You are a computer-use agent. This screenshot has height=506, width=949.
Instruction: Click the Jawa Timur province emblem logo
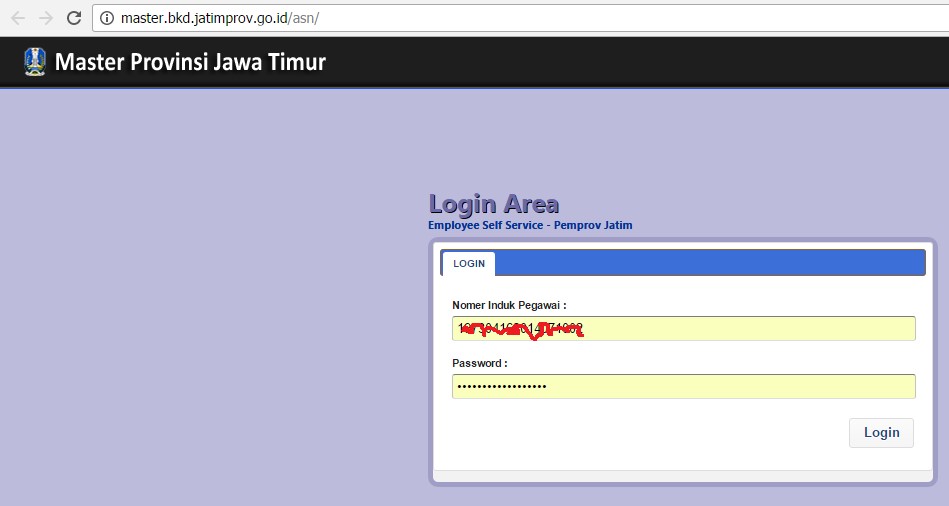pyautogui.click(x=35, y=62)
